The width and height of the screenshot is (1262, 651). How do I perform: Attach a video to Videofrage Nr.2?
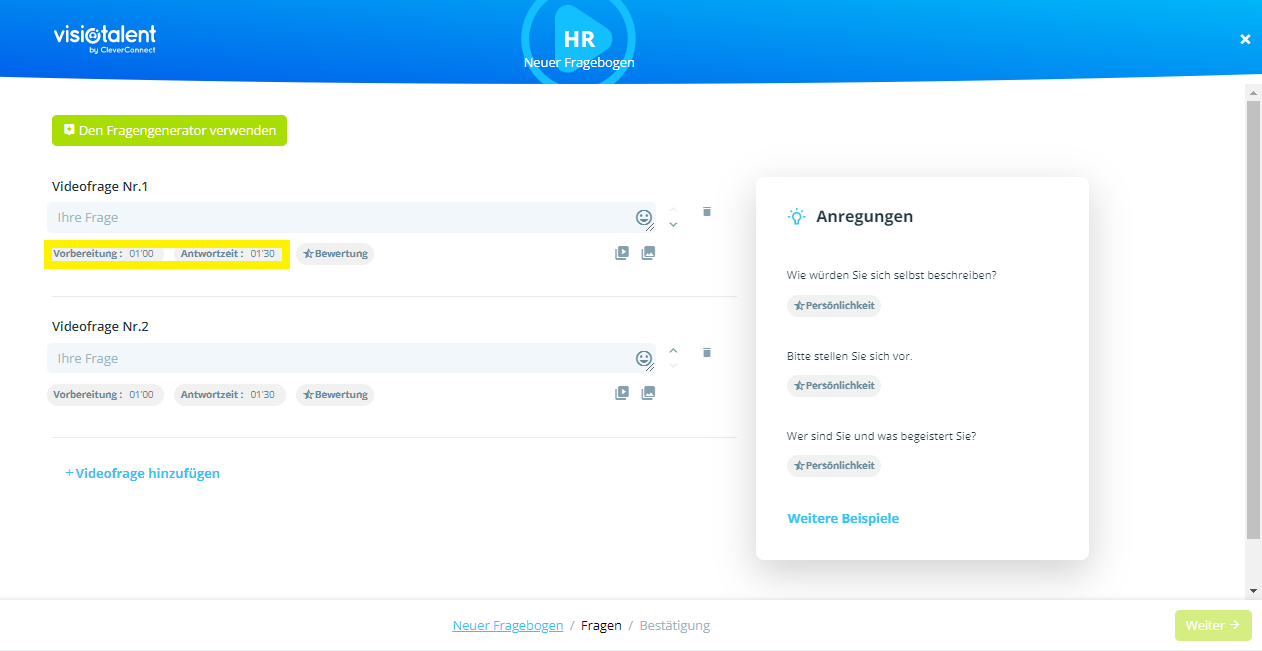click(x=621, y=394)
